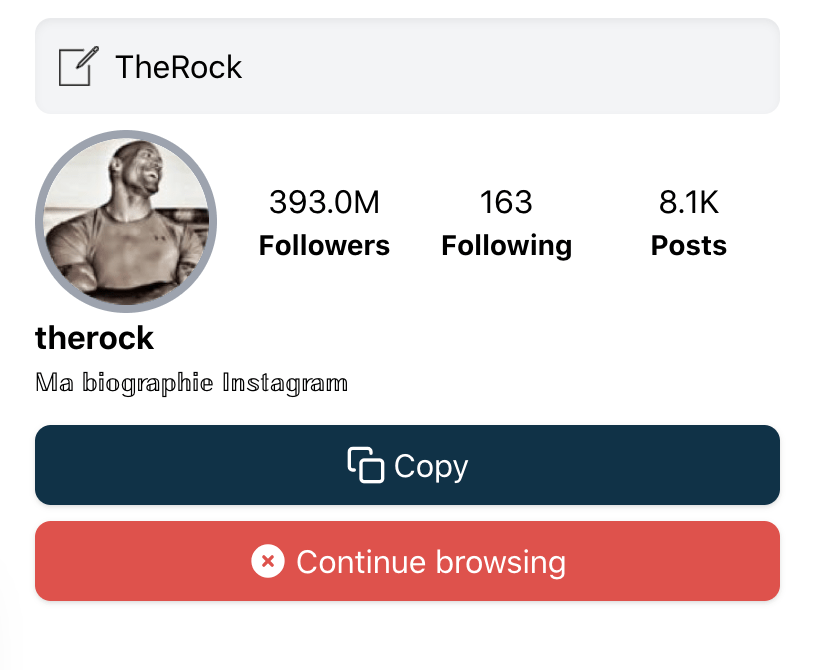Screen dimensions: 816x670
Task: Click the white circled X icon
Action: coord(268,561)
